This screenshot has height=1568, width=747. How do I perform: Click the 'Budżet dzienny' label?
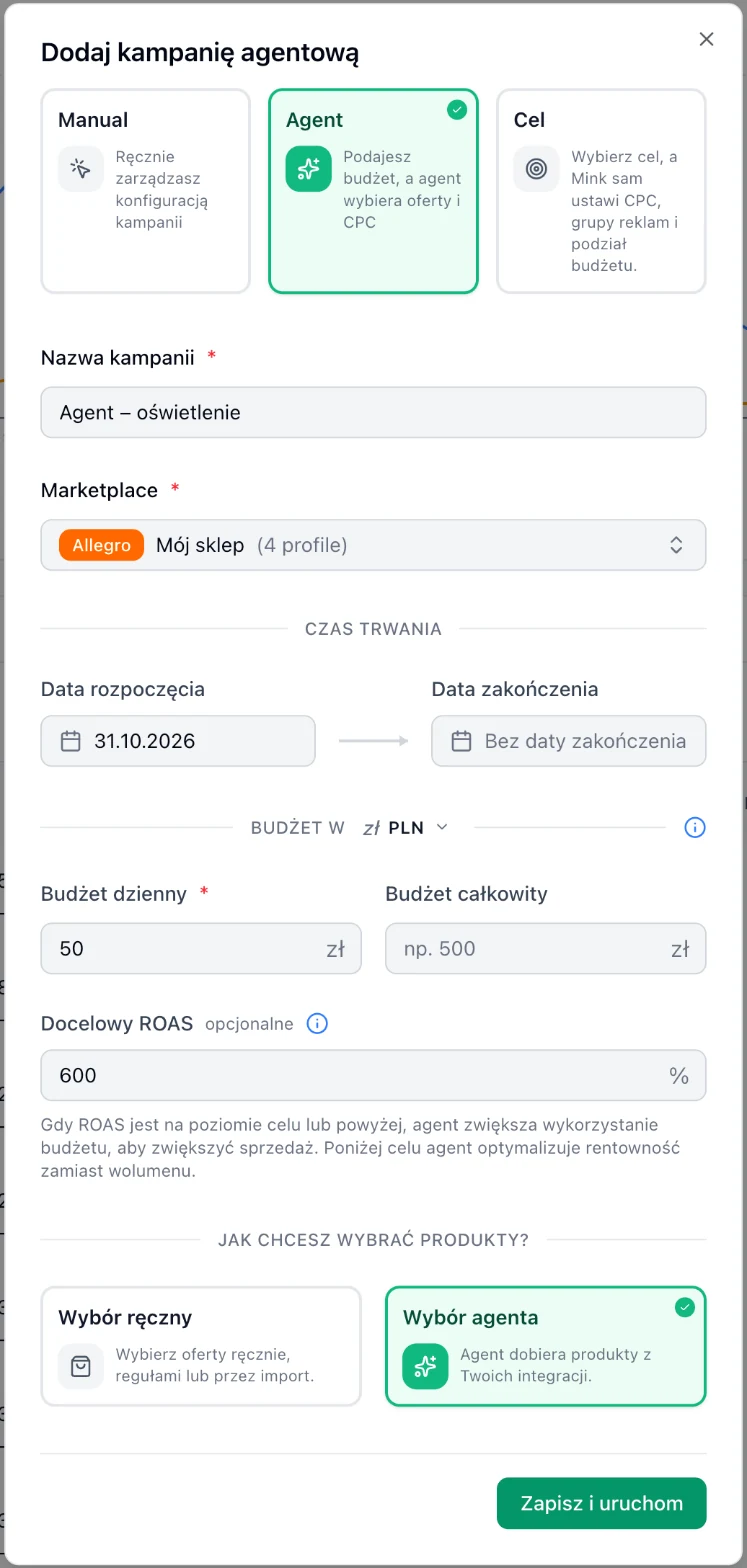pyautogui.click(x=114, y=894)
